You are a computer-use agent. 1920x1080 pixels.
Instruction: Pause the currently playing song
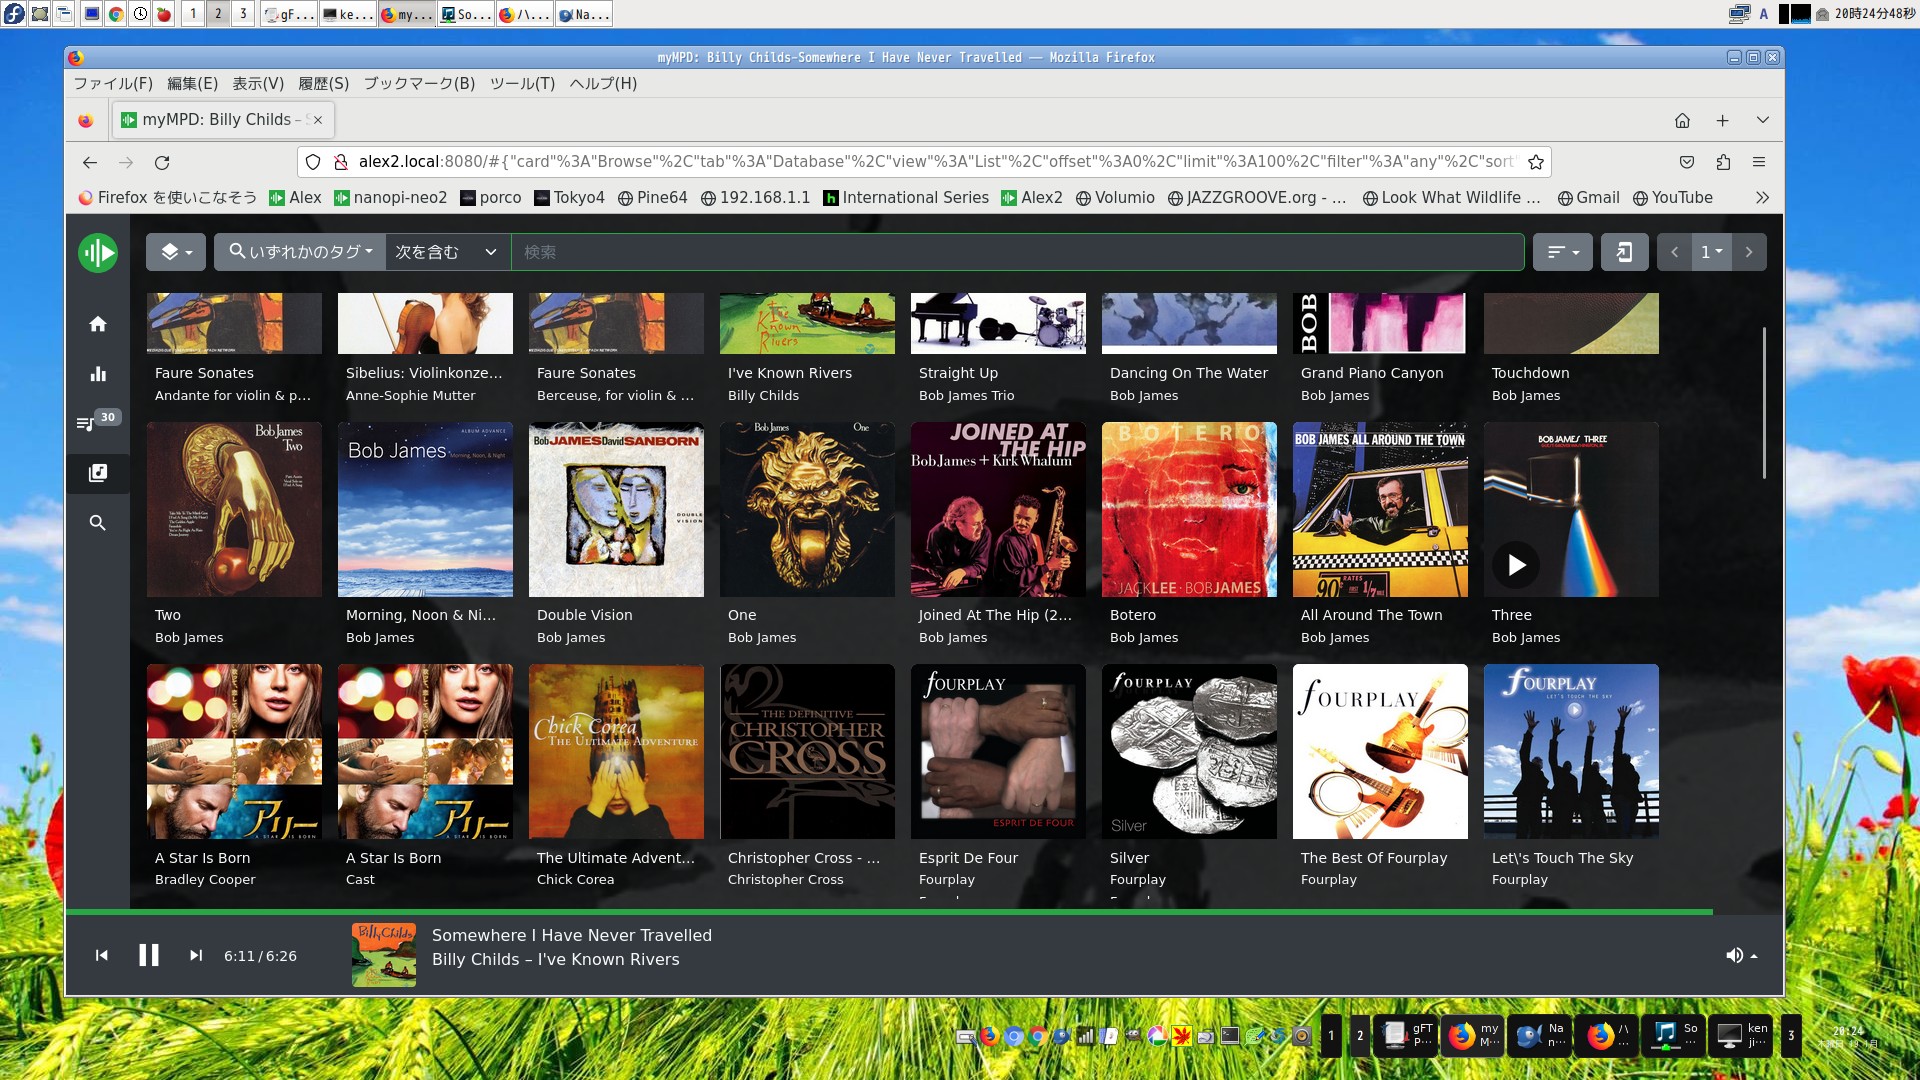pos(149,956)
